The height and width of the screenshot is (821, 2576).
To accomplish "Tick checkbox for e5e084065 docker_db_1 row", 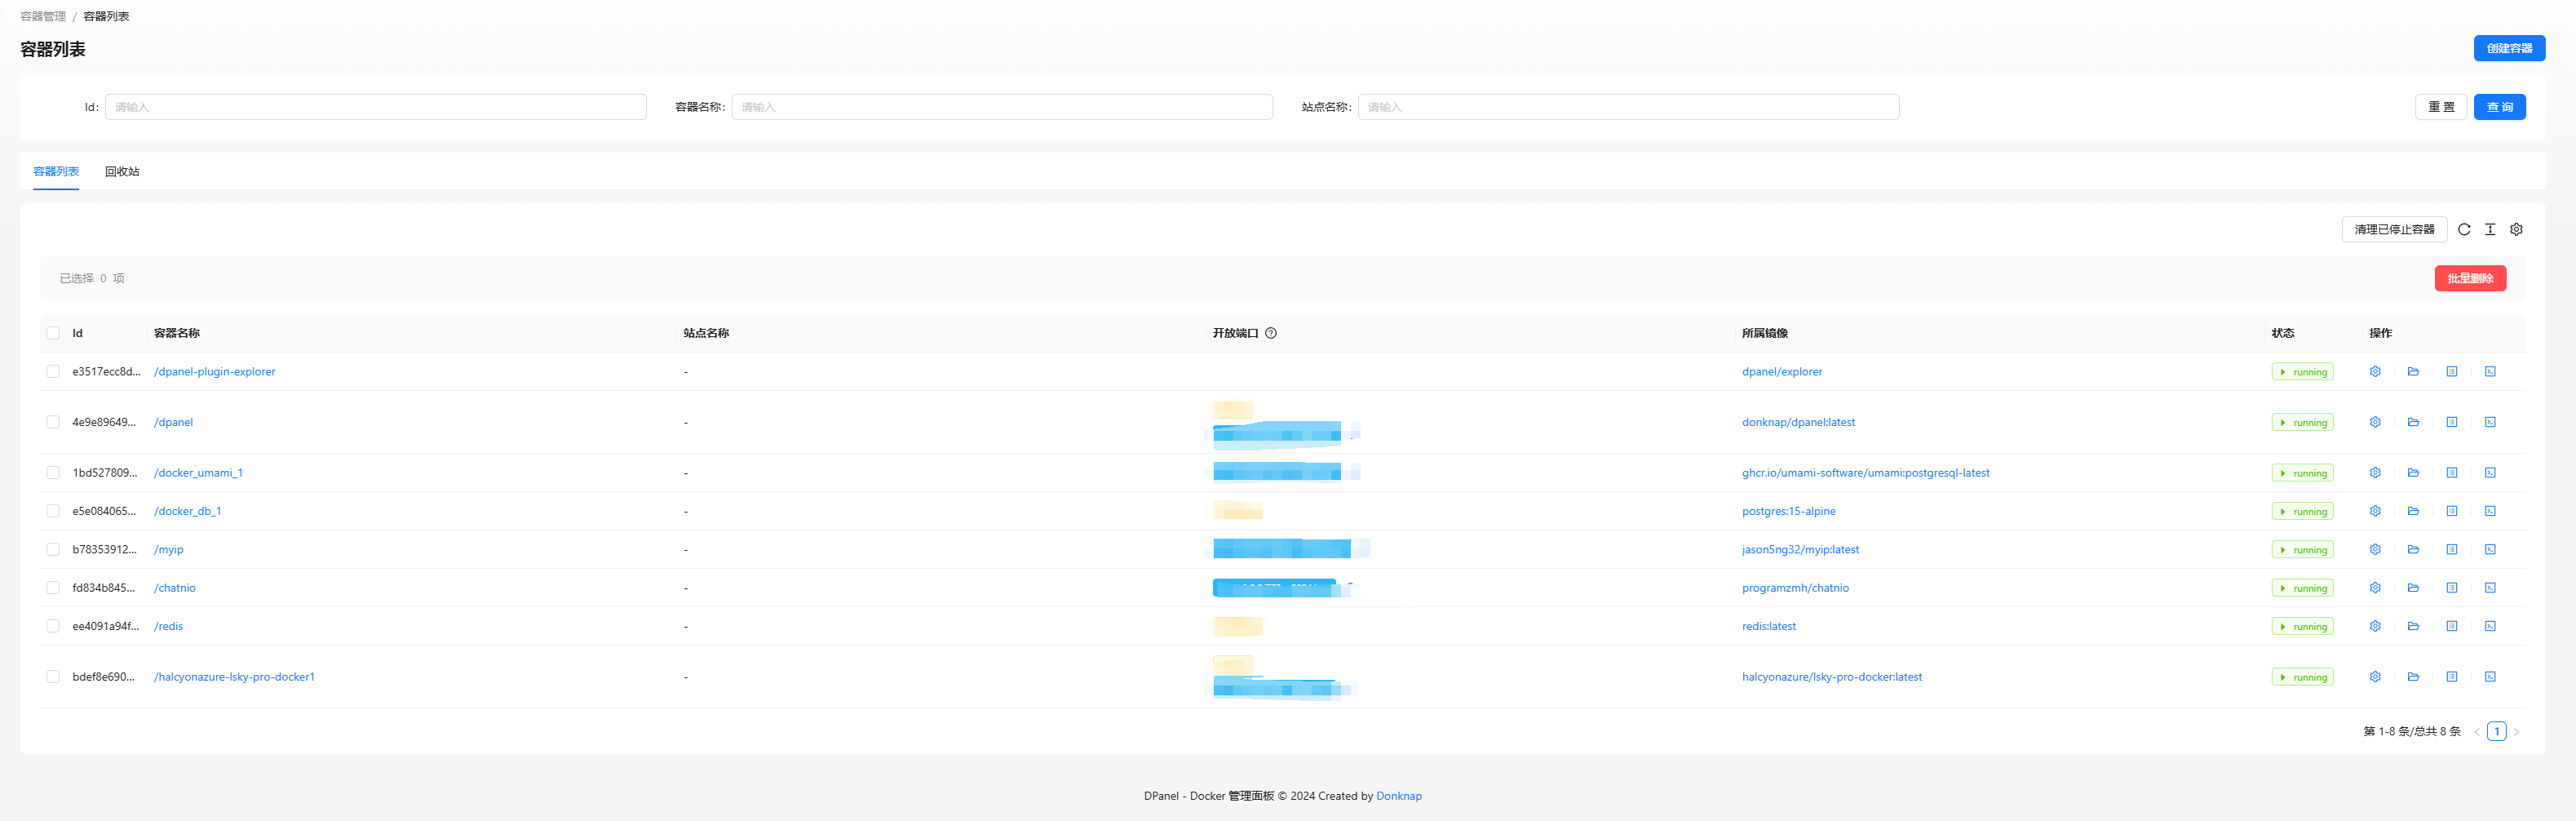I will 53,511.
